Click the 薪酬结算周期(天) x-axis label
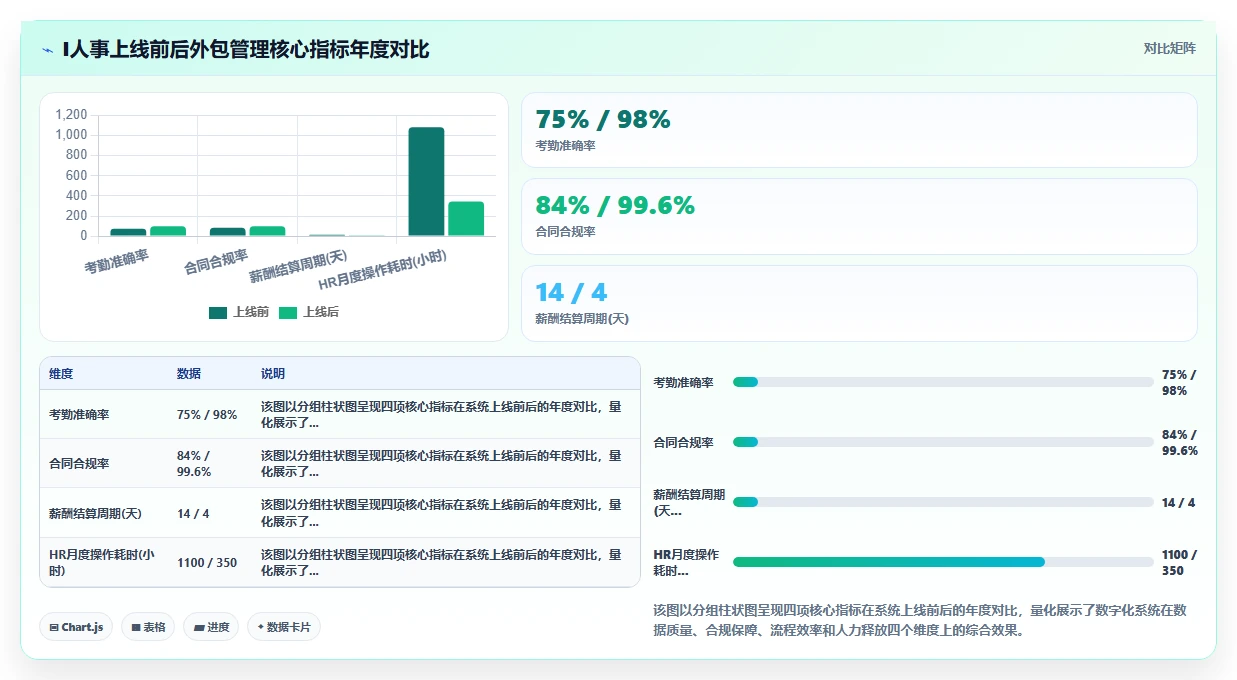The height and width of the screenshot is (680, 1237). click(x=298, y=265)
